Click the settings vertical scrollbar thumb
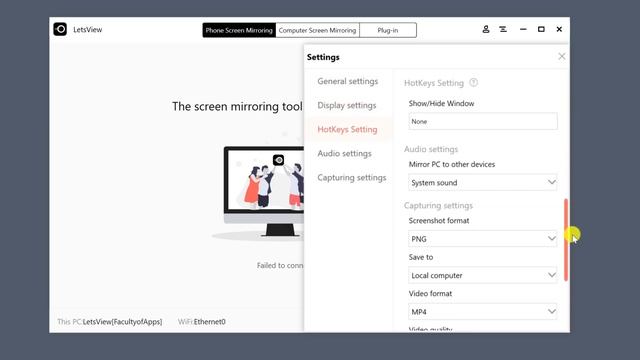The width and height of the screenshot is (640, 360). tap(566, 240)
